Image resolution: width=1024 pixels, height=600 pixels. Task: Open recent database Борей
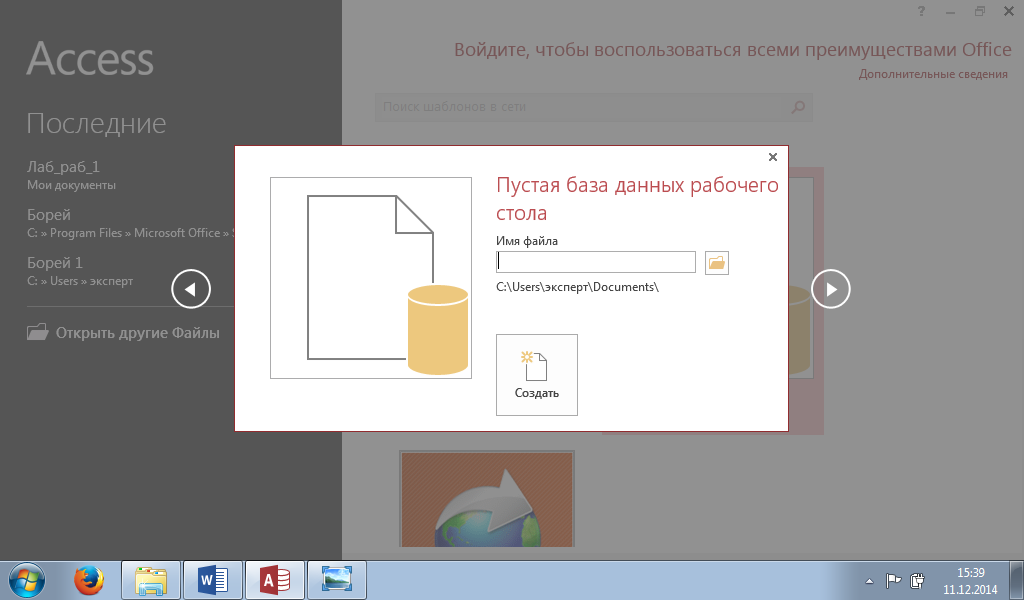pyautogui.click(x=131, y=223)
